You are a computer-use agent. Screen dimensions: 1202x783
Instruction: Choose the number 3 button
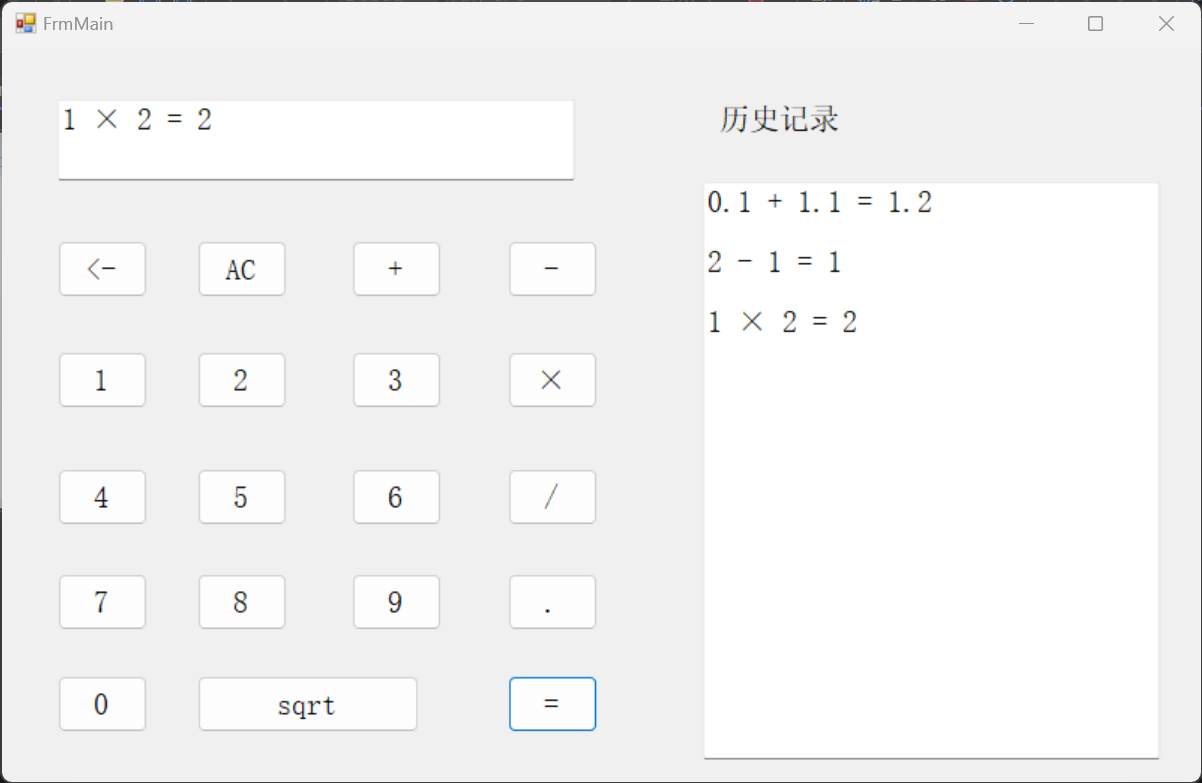coord(396,380)
